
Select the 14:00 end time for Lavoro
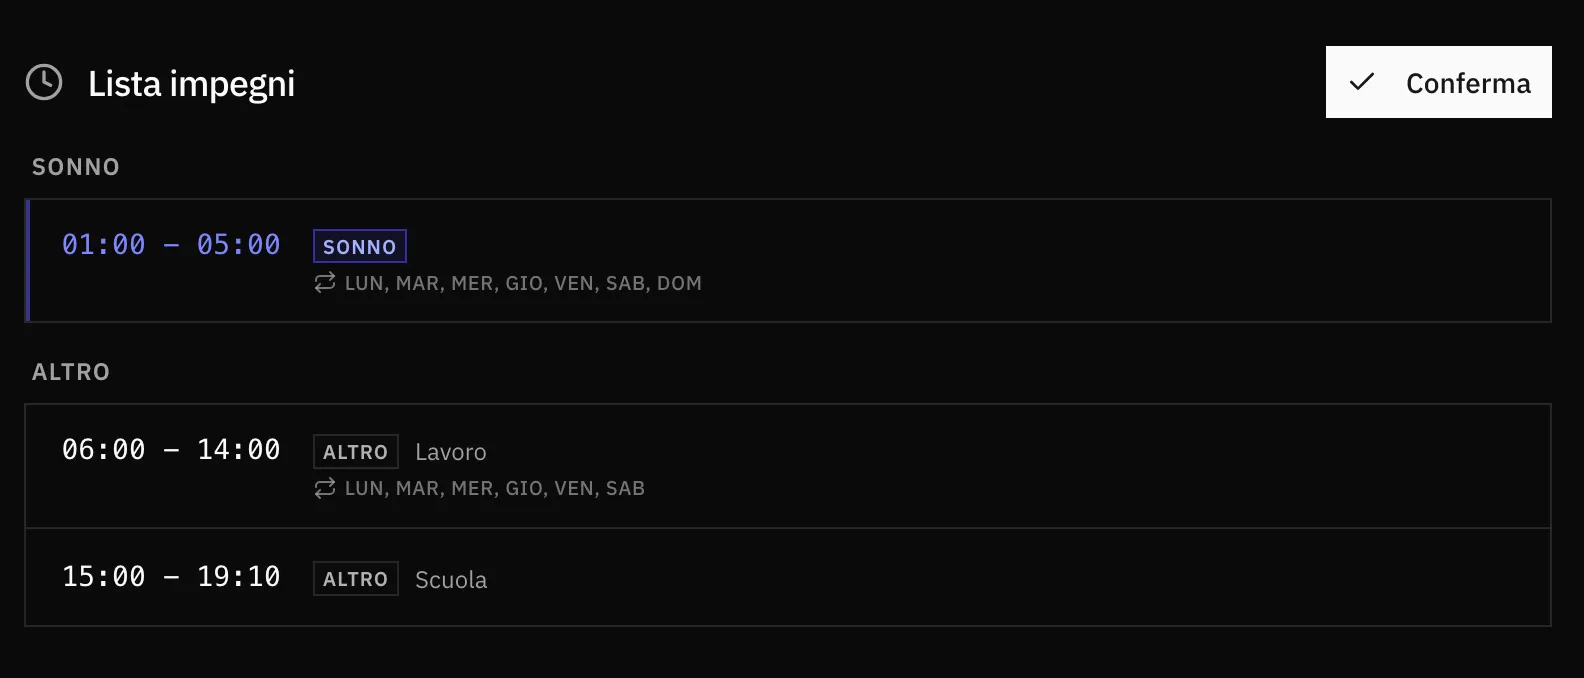[x=238, y=450]
